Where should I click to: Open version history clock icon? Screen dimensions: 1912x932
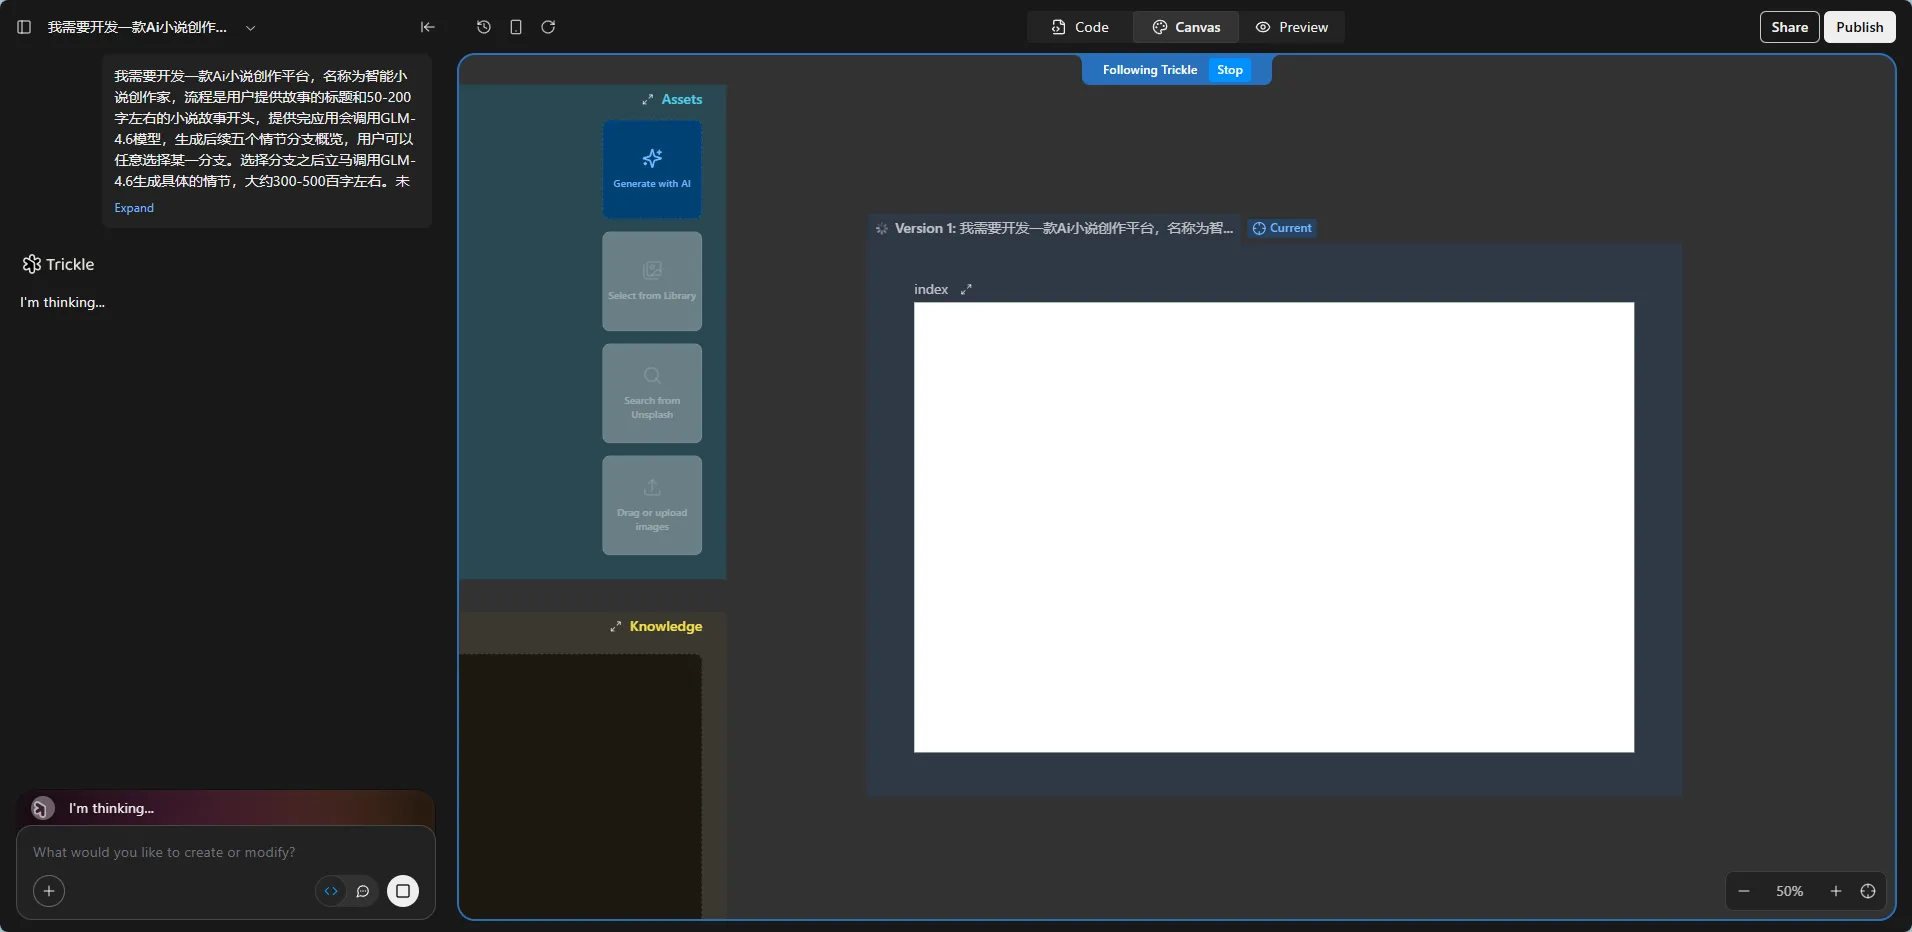(x=484, y=27)
